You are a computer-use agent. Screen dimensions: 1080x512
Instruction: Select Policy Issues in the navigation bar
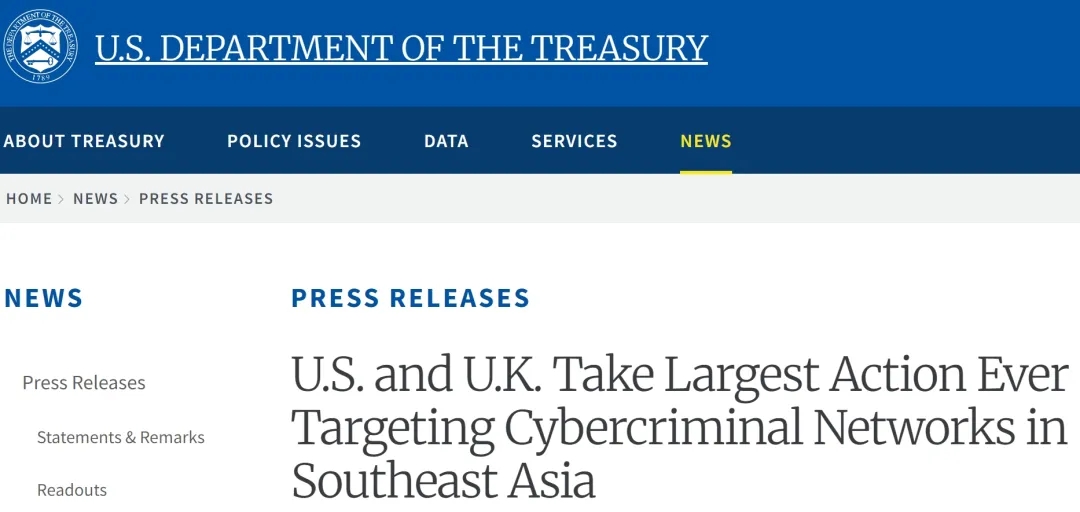click(294, 141)
